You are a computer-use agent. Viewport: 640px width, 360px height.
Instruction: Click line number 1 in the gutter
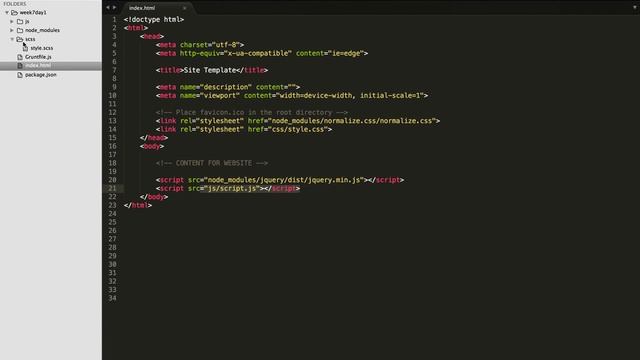114,19
